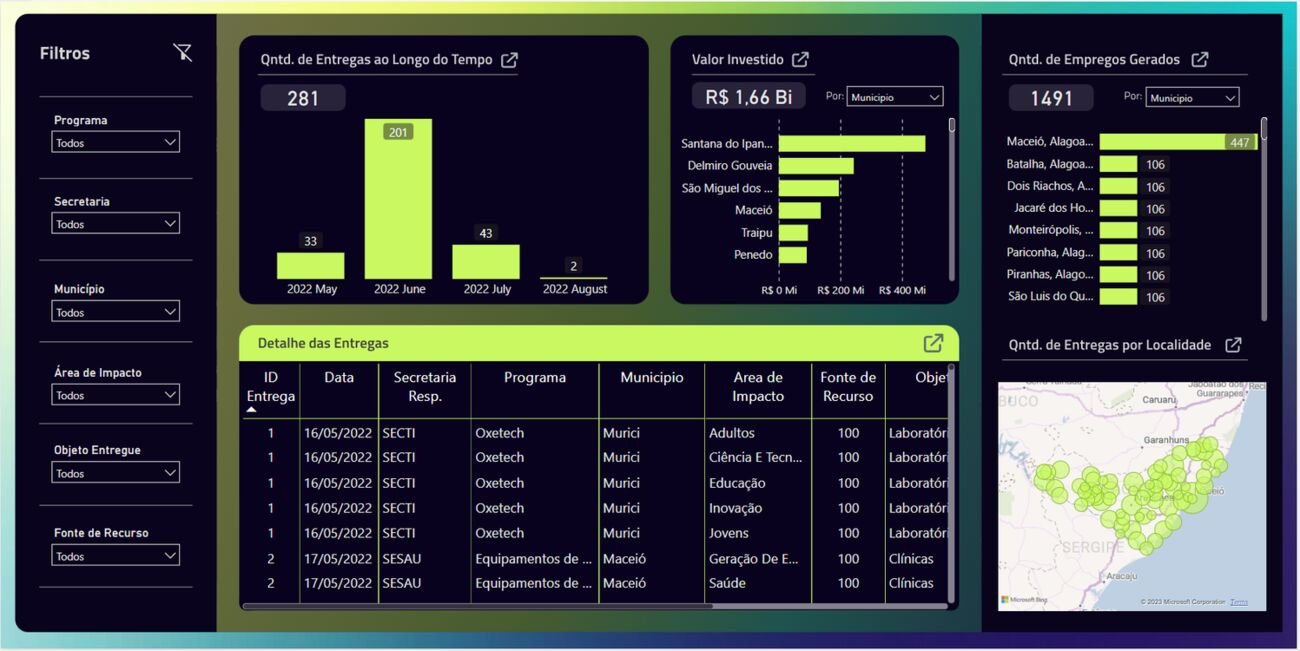
Task: Select the Maceió, Alagoas jobs bar
Action: point(1178,142)
